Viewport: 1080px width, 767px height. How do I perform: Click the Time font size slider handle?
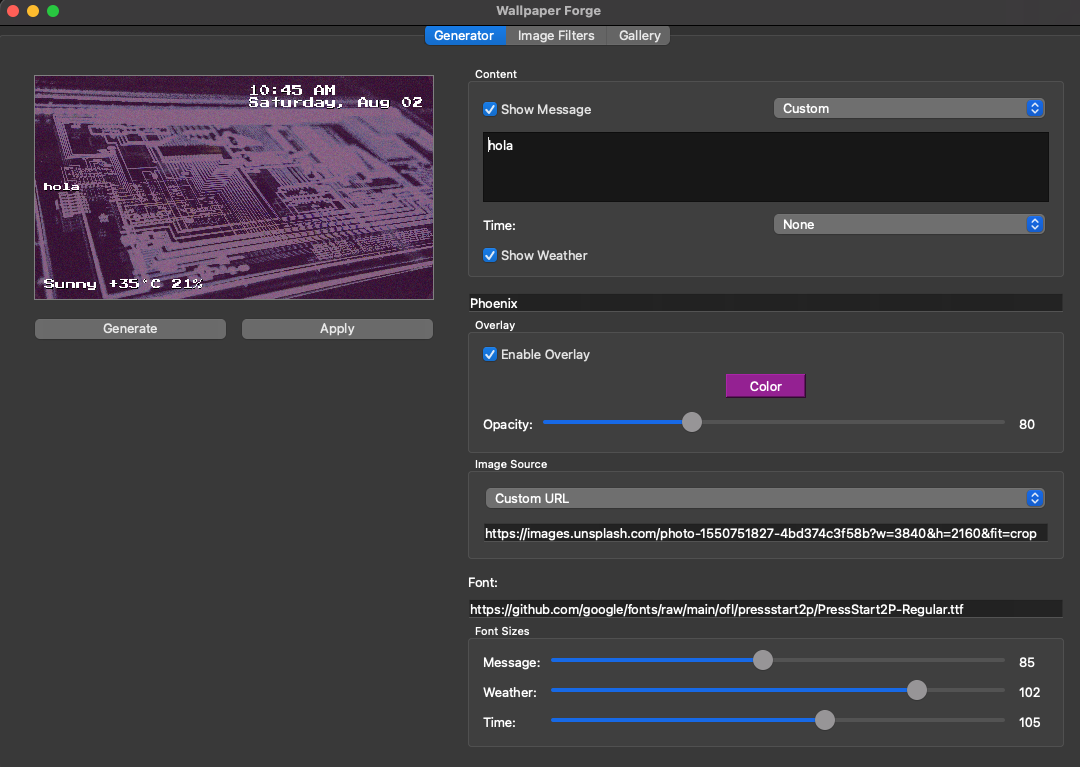(x=824, y=720)
